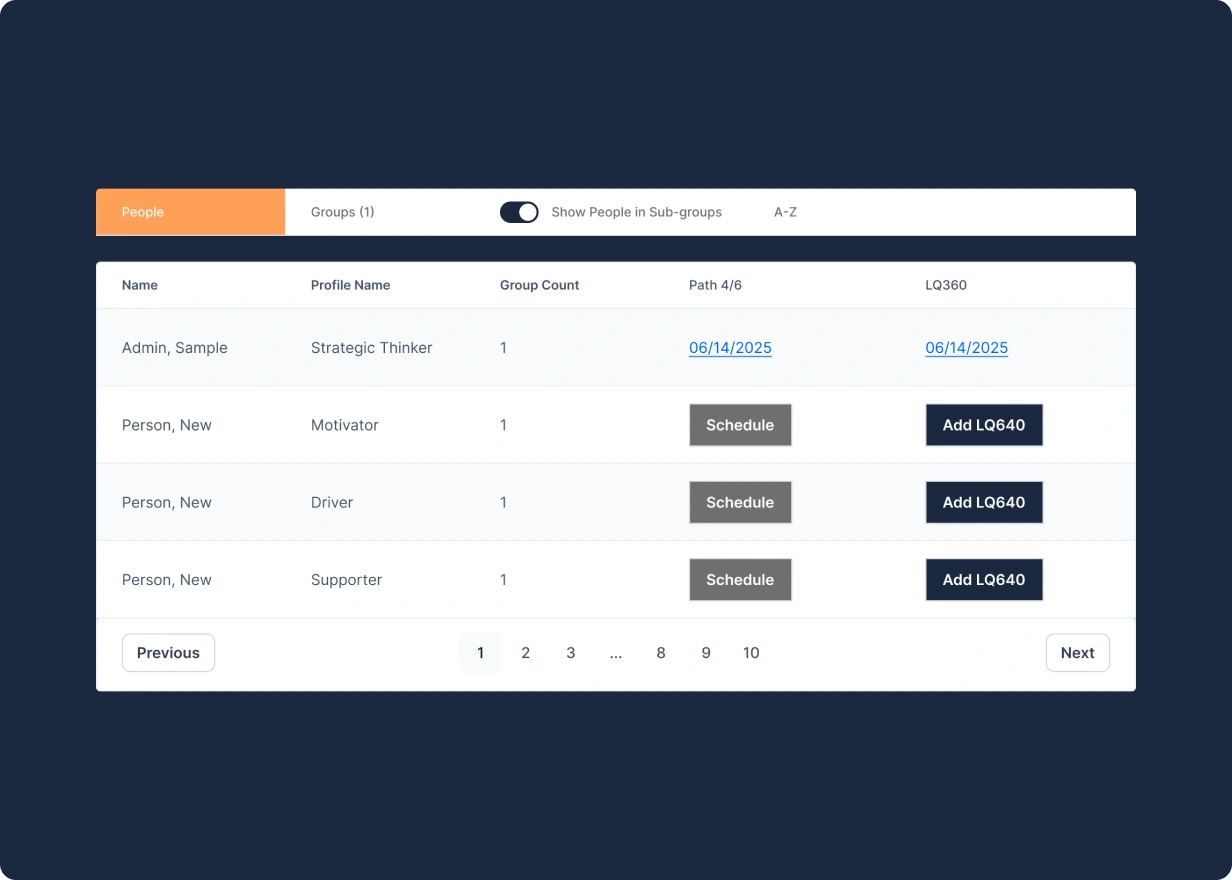Click Add LQ640 in the Driver row

[x=984, y=502]
